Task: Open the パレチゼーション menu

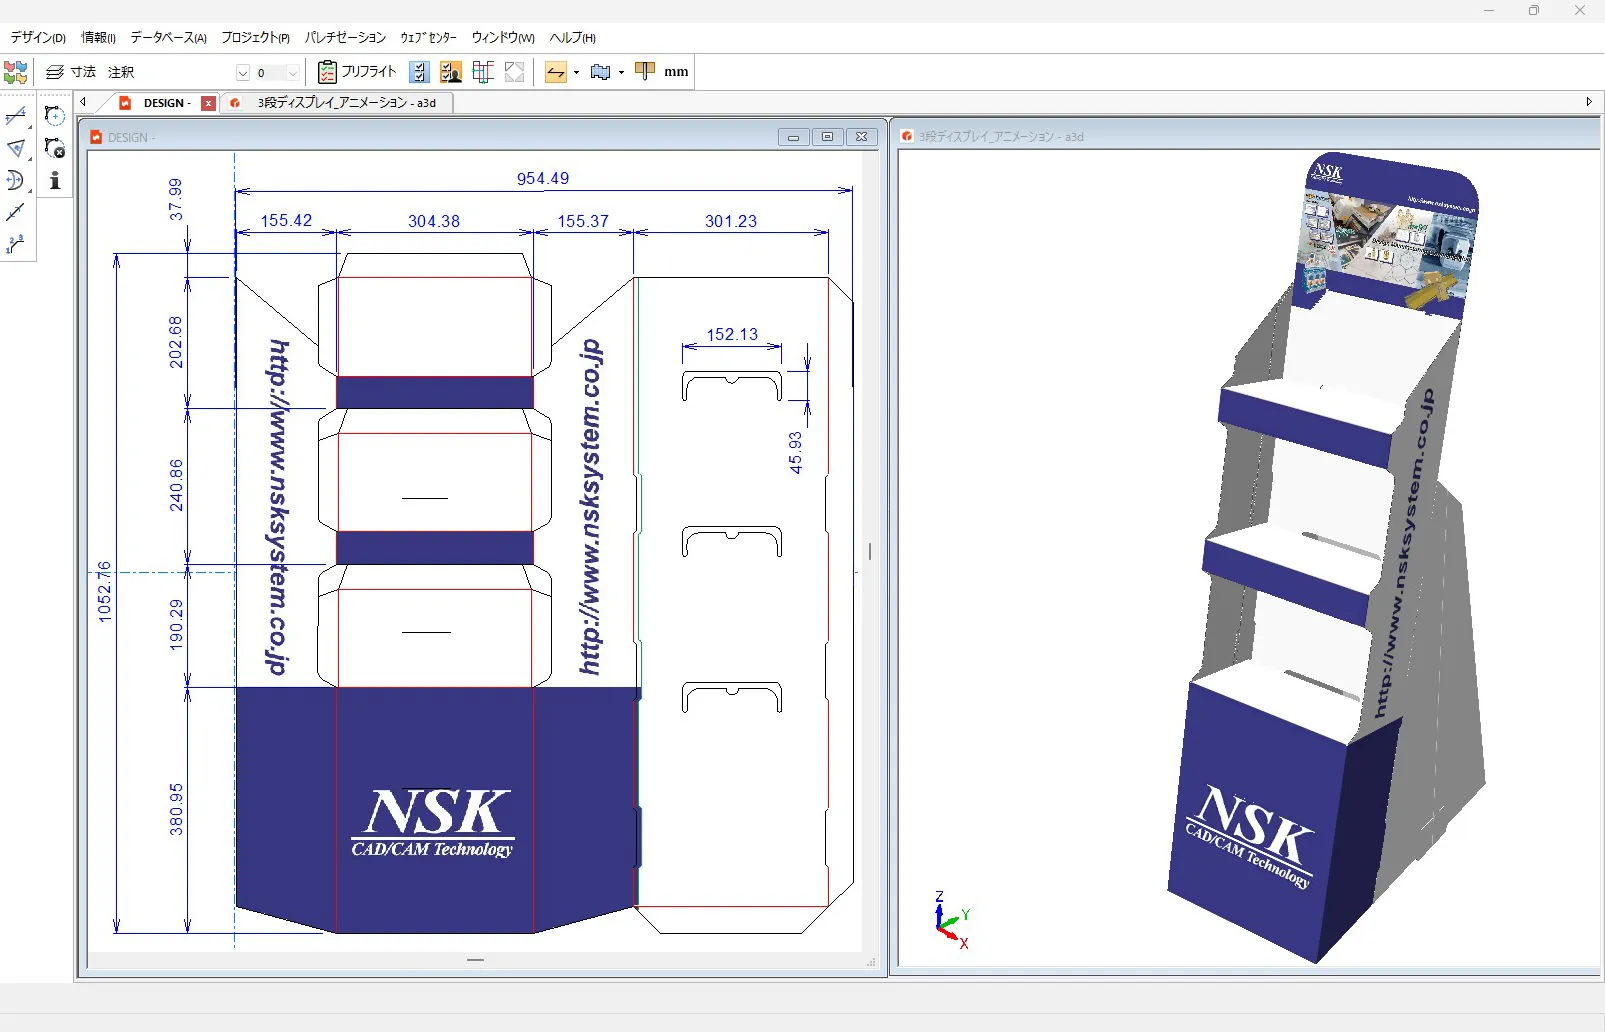Action: click(x=345, y=38)
